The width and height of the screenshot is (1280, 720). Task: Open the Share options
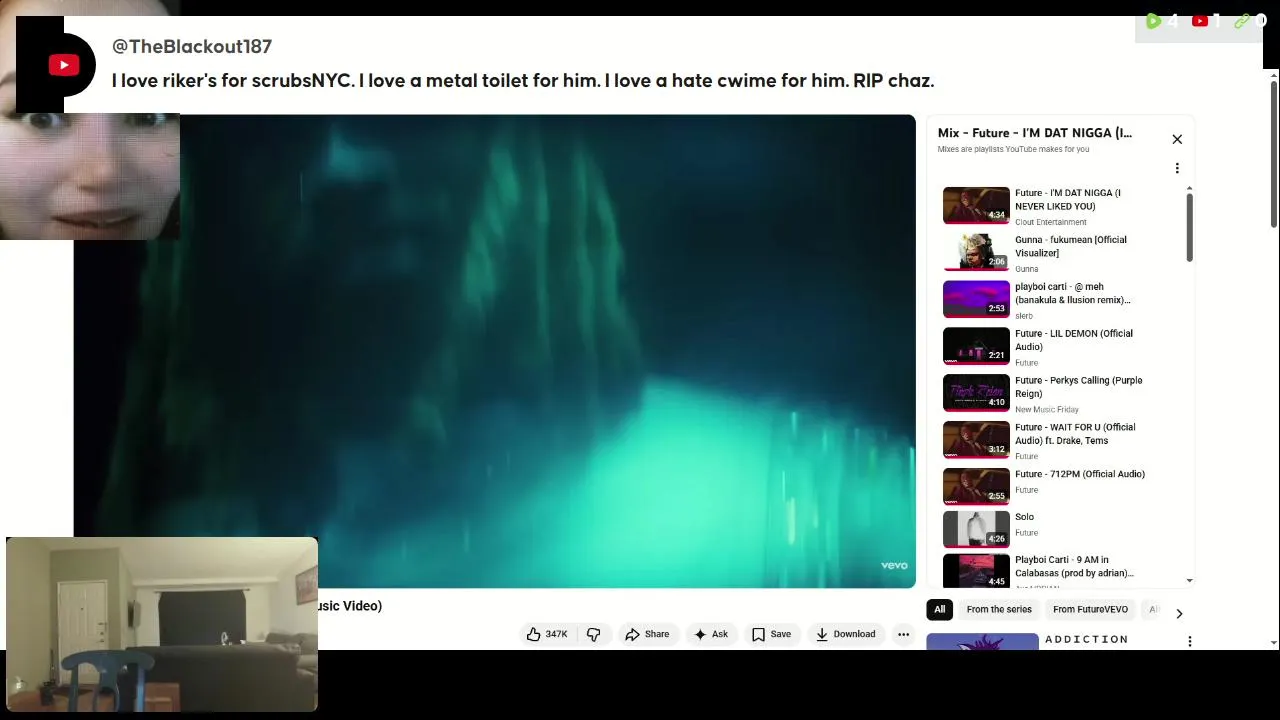pos(647,634)
